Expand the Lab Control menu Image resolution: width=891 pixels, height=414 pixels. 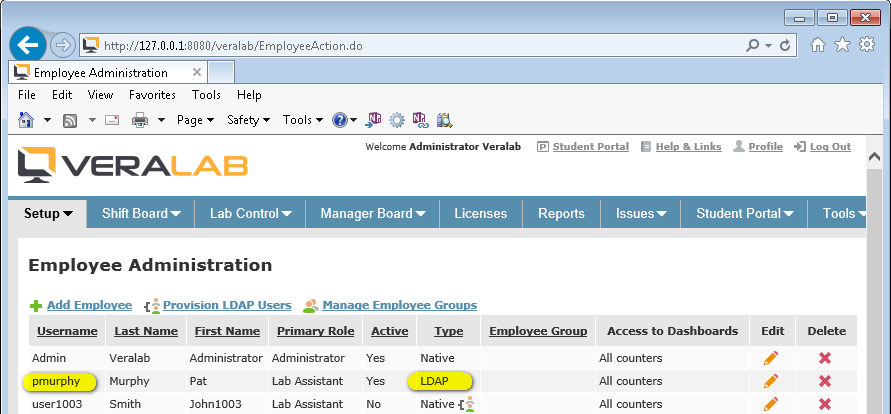click(x=251, y=214)
